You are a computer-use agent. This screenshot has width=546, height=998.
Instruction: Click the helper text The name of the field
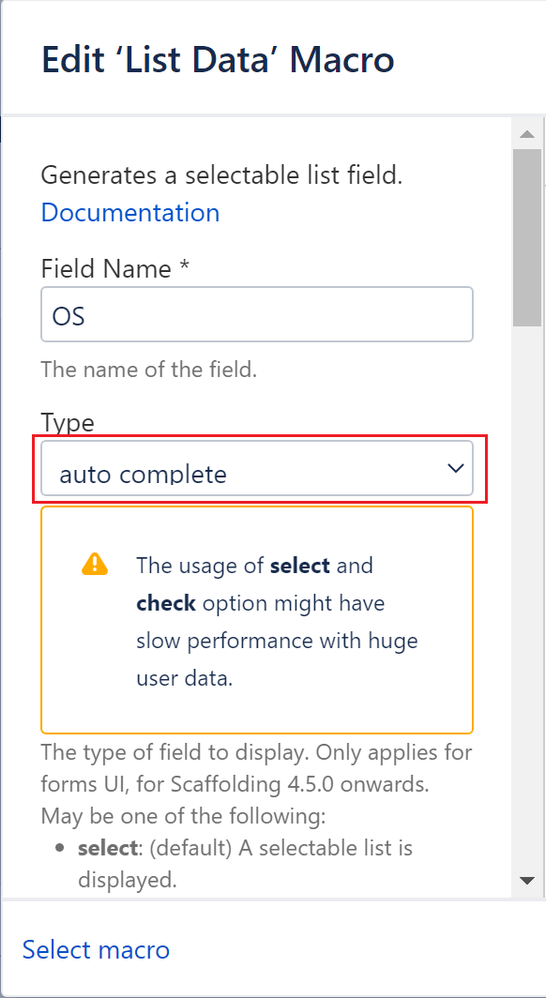(149, 370)
